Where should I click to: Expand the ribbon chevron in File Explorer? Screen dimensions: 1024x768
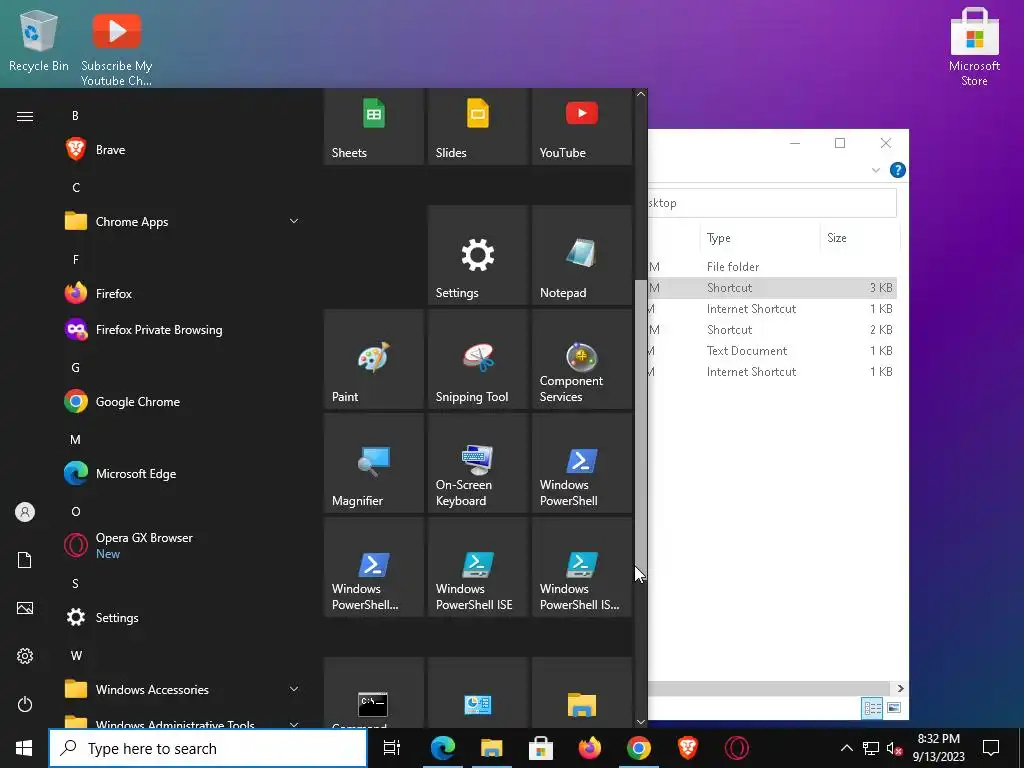[876, 170]
